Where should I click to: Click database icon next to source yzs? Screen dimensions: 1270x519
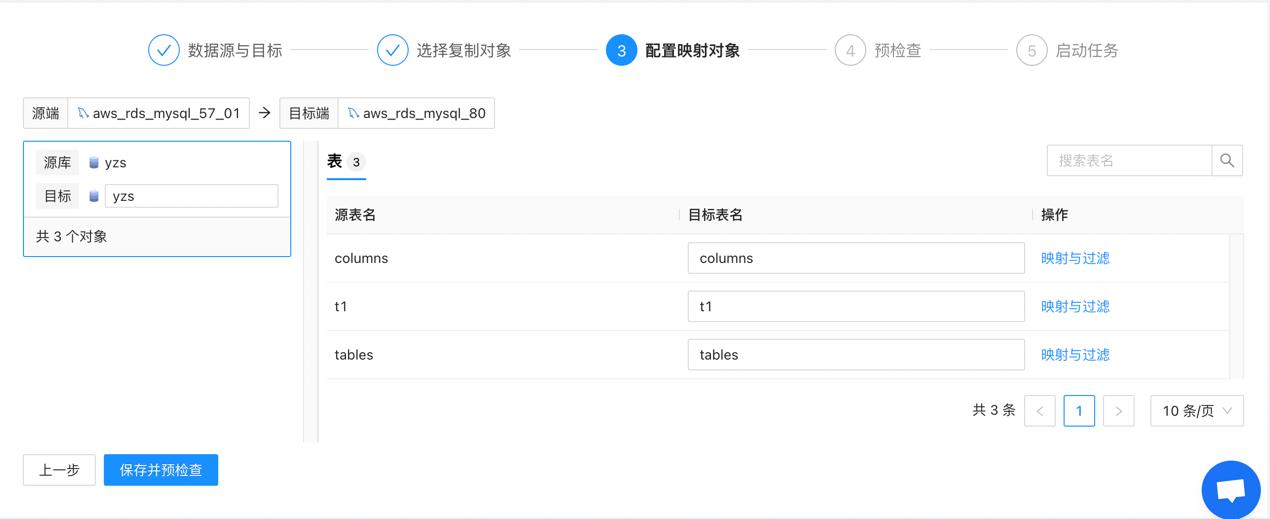(x=94, y=162)
